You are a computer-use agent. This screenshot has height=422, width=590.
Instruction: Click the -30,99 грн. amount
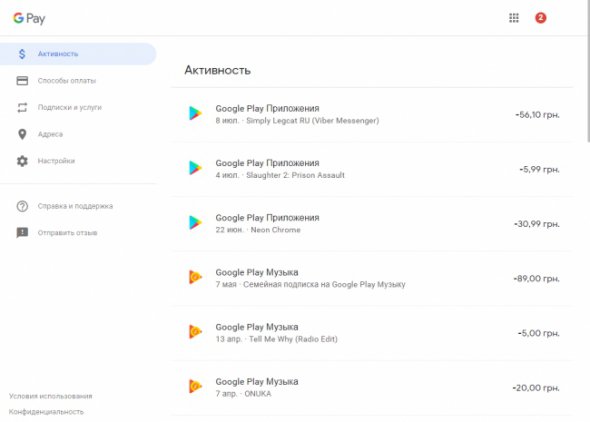pyautogui.click(x=537, y=224)
